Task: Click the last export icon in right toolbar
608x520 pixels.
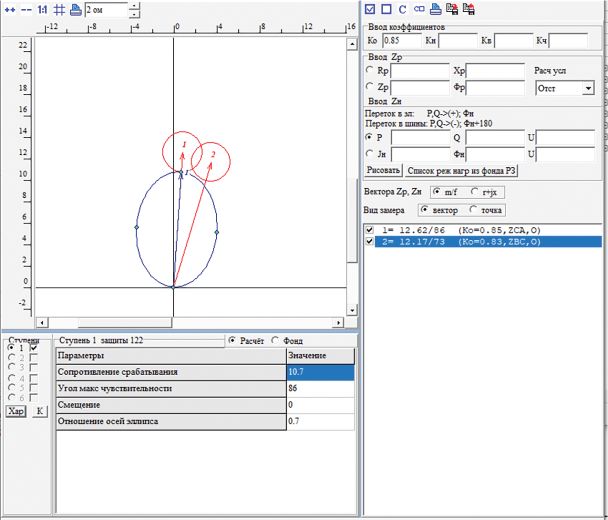Action: [x=469, y=9]
